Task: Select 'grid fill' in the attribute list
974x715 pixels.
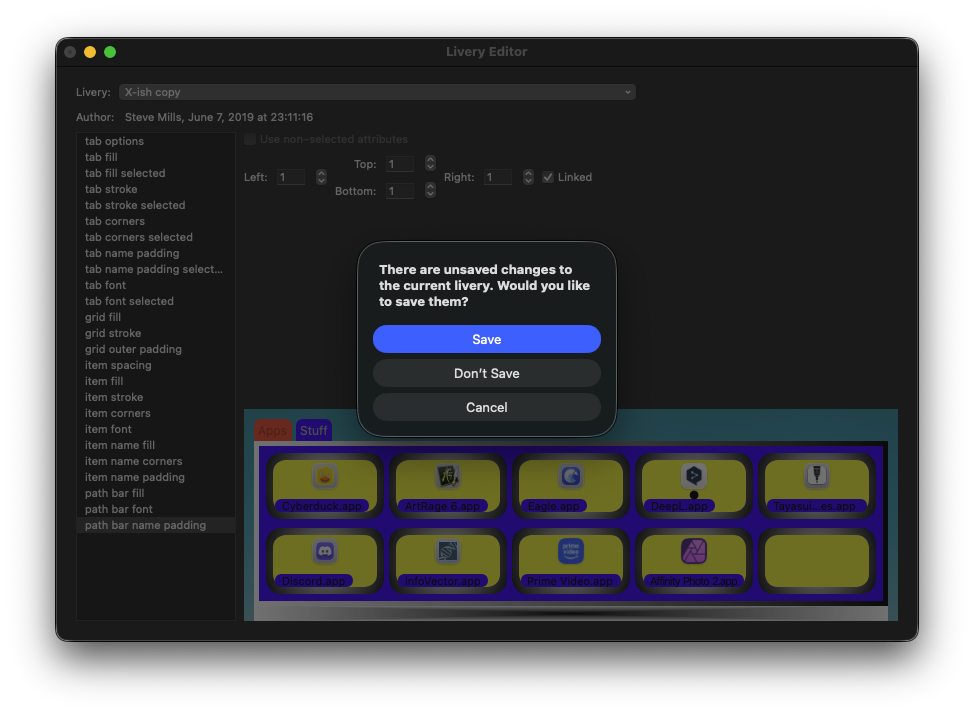Action: click(103, 317)
